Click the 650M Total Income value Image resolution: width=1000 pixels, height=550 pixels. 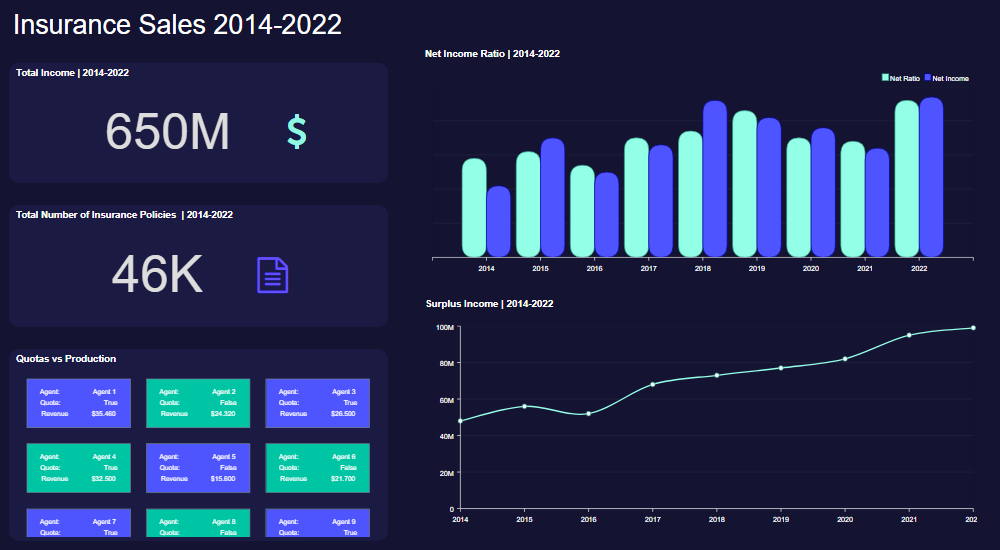click(x=167, y=132)
